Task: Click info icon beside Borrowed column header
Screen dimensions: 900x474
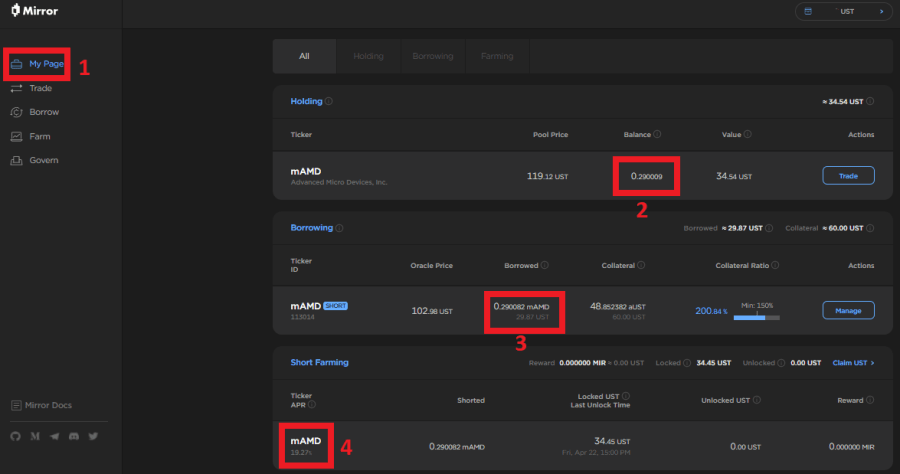Action: tap(545, 265)
